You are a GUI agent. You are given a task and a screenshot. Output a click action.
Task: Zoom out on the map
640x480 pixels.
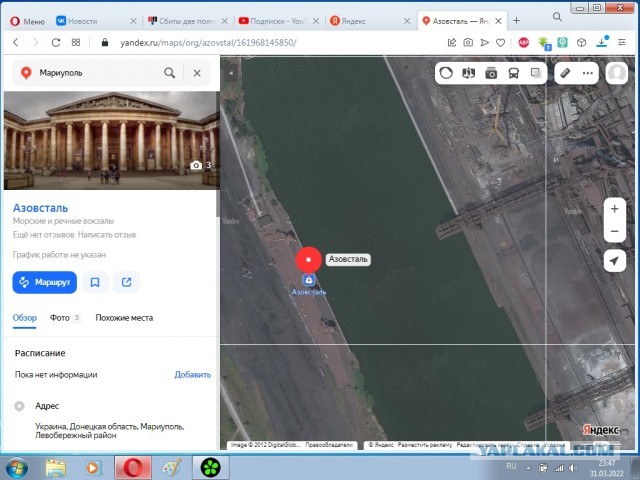[x=615, y=231]
